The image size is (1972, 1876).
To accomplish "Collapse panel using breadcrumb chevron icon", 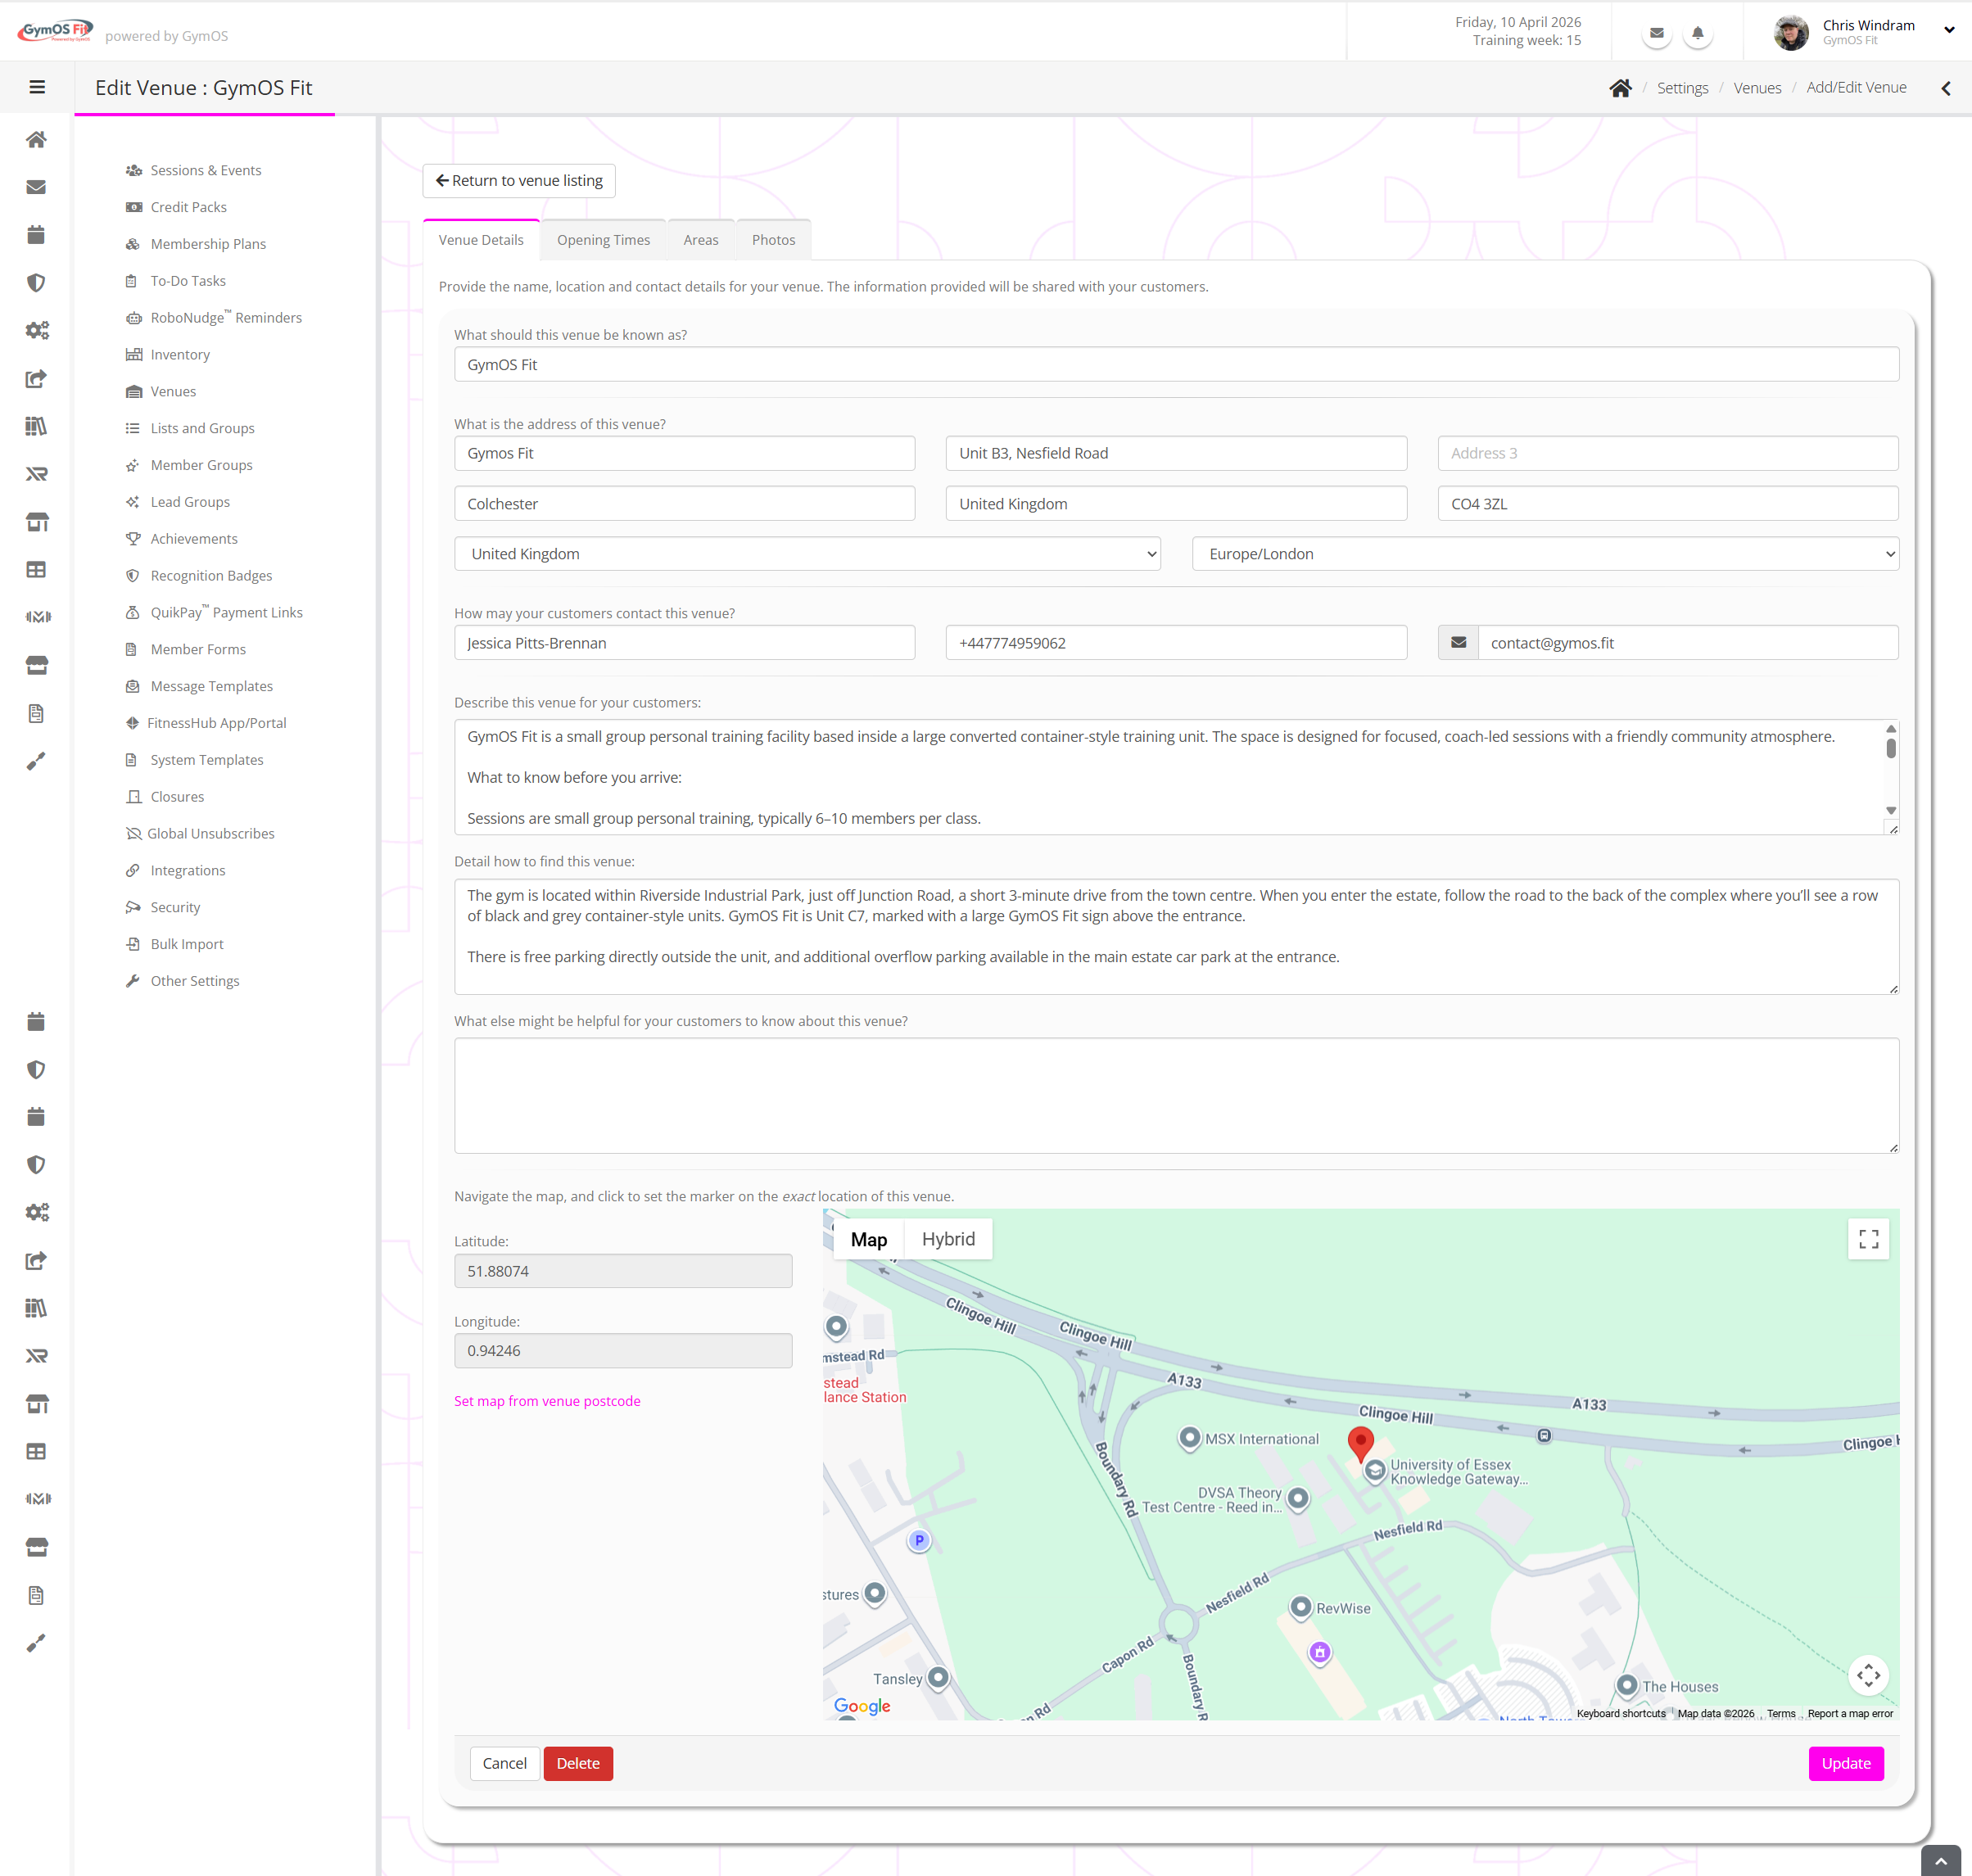I will (1945, 88).
